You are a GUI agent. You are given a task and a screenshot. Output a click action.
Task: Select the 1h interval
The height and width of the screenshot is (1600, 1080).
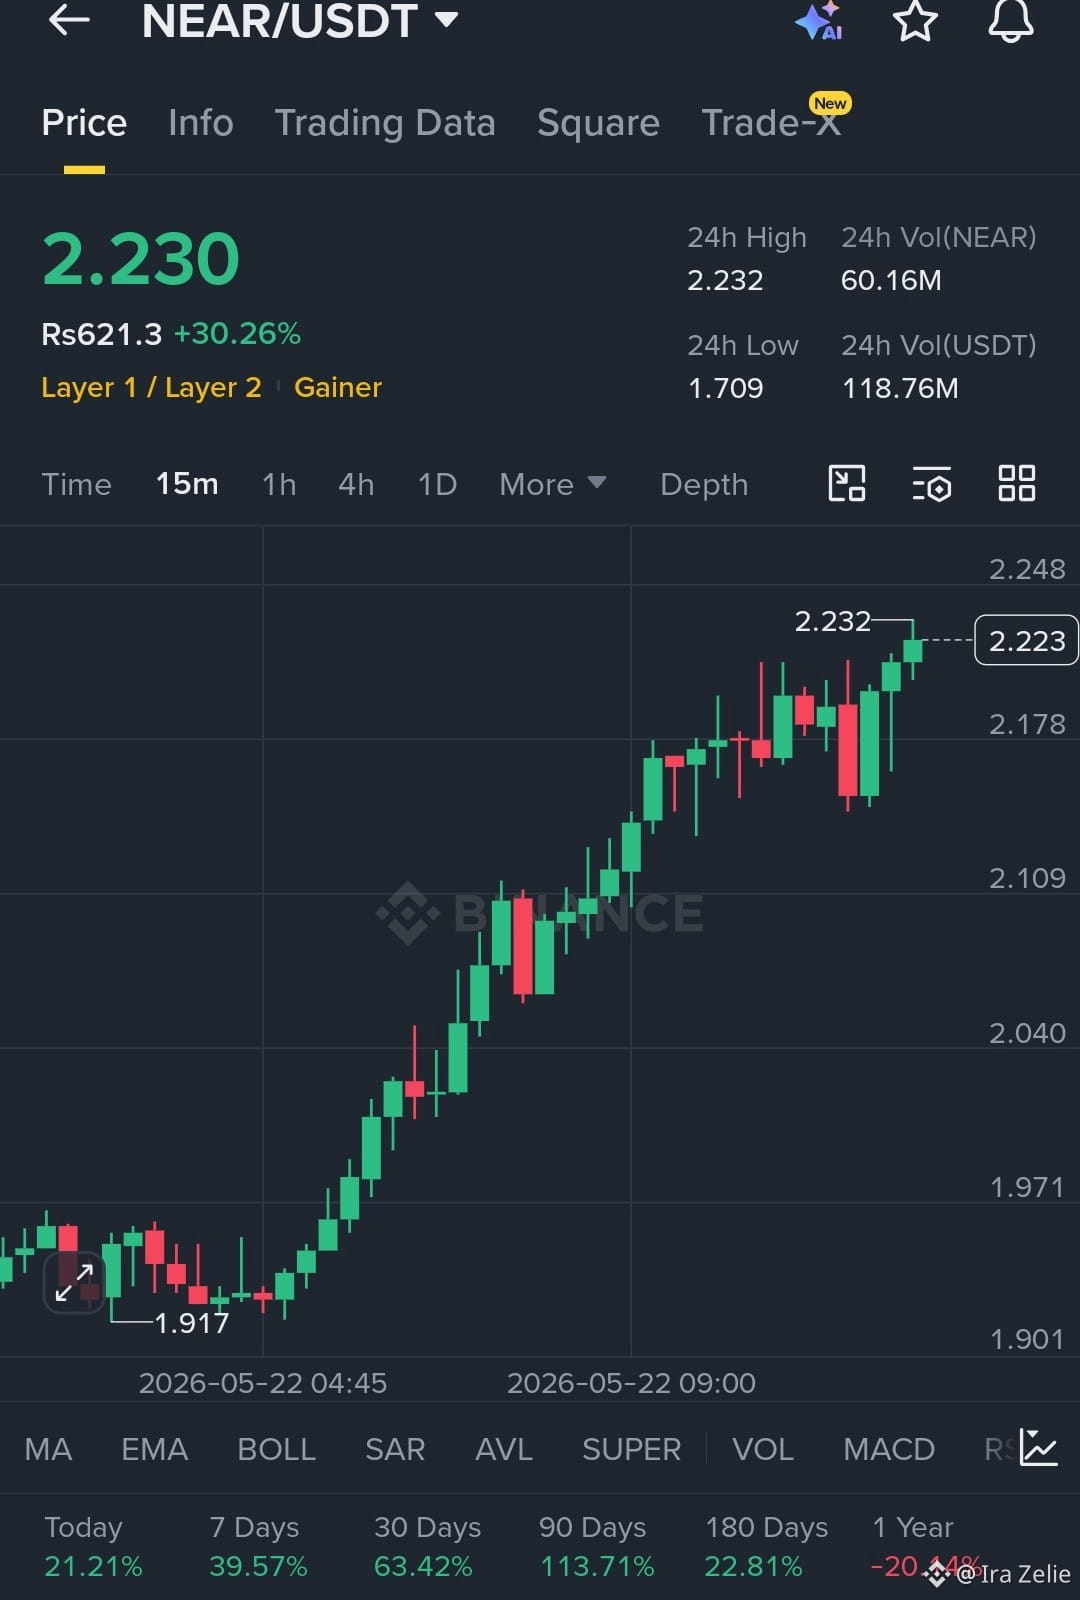point(279,484)
